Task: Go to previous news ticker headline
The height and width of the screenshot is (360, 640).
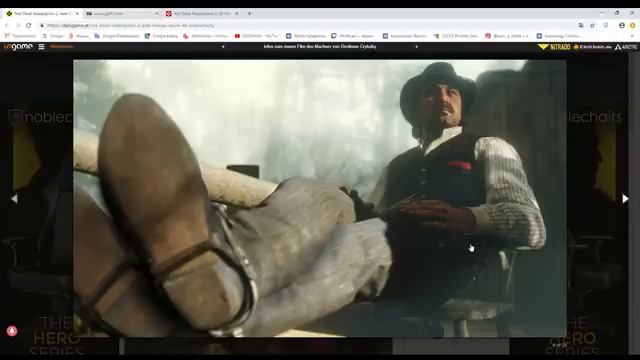Action: [x=223, y=47]
